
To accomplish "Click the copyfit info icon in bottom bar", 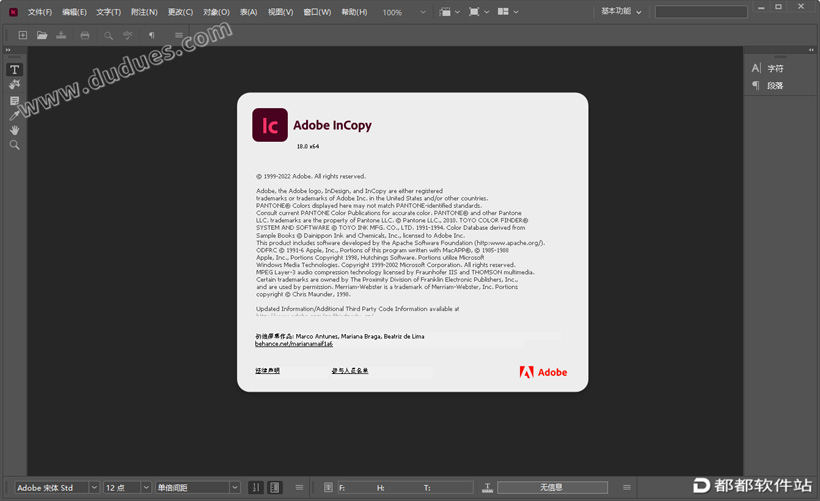I will tap(328, 487).
